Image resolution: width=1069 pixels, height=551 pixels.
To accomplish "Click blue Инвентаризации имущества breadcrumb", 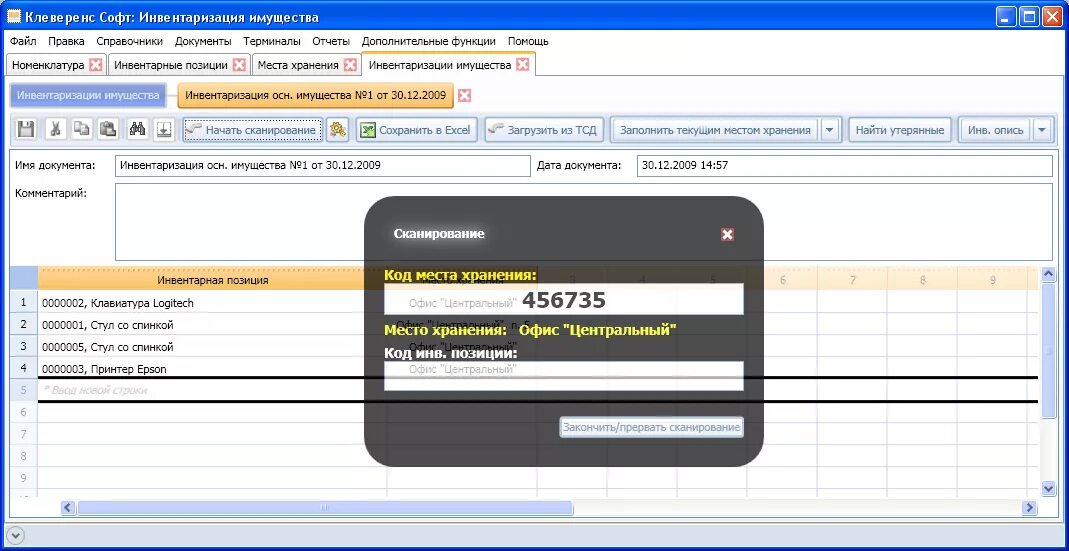I will 88,95.
